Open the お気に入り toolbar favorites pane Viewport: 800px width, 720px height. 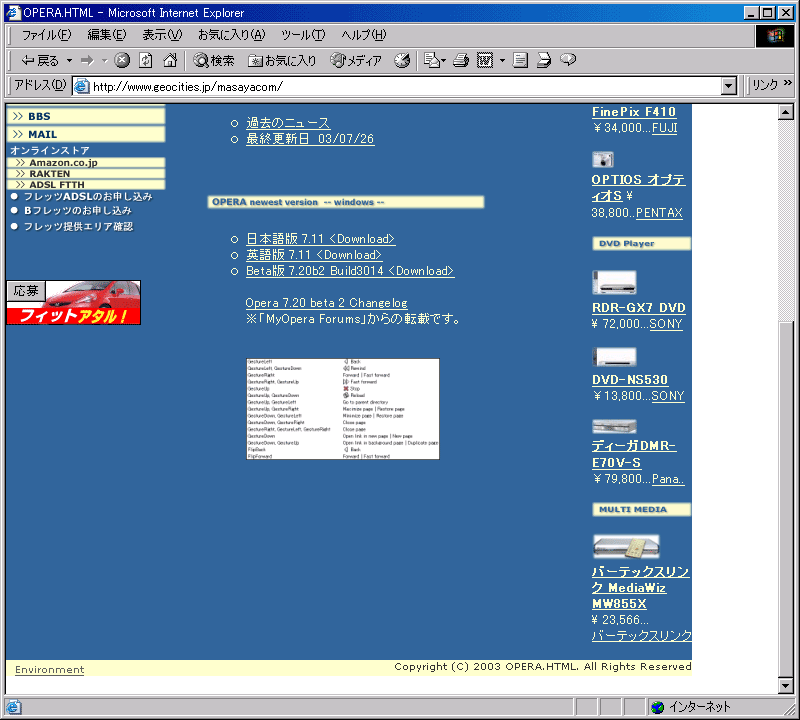point(282,61)
